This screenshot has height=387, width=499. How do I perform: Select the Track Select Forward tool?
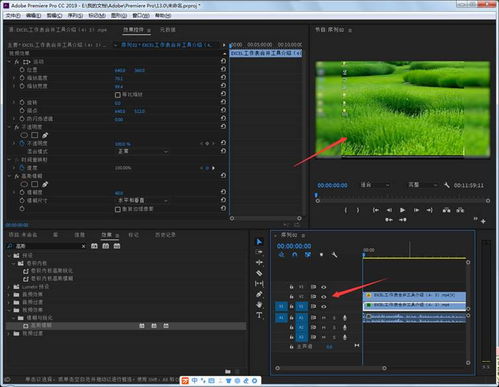tap(259, 252)
